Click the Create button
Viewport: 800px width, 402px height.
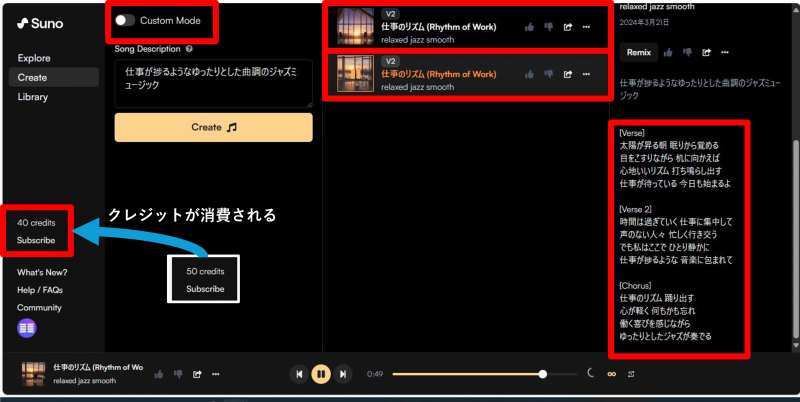213,128
